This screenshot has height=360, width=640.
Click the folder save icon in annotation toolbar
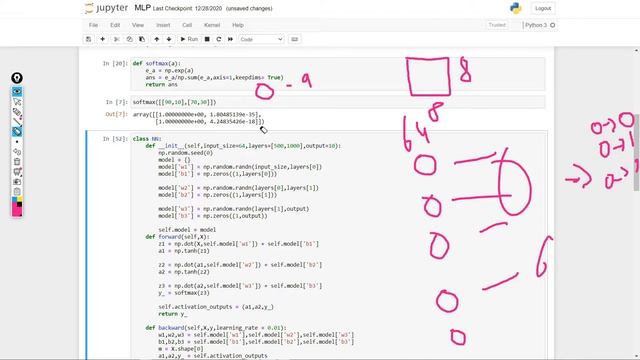(x=17, y=182)
